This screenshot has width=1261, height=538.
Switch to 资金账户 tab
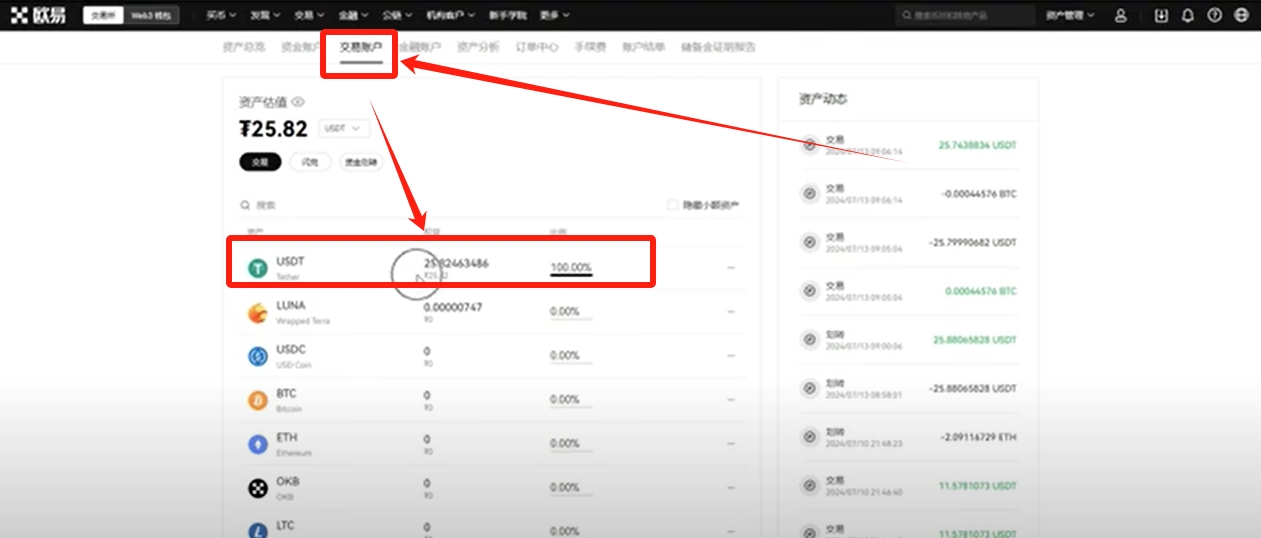point(302,47)
